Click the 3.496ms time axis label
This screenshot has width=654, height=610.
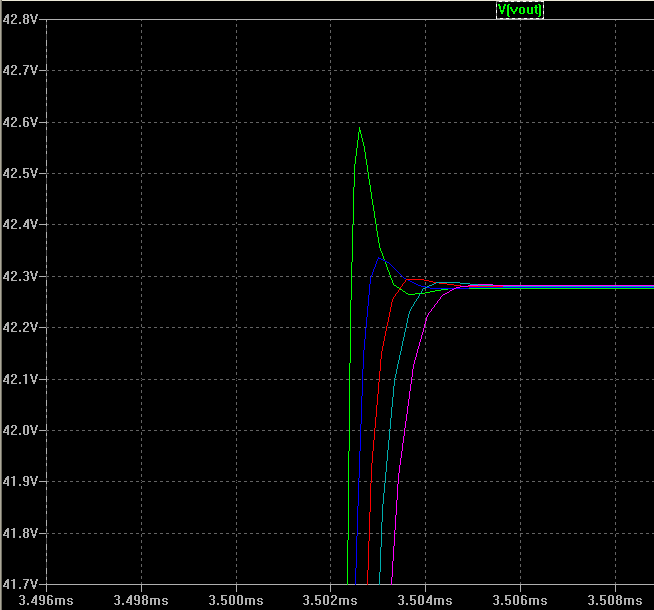[46, 600]
